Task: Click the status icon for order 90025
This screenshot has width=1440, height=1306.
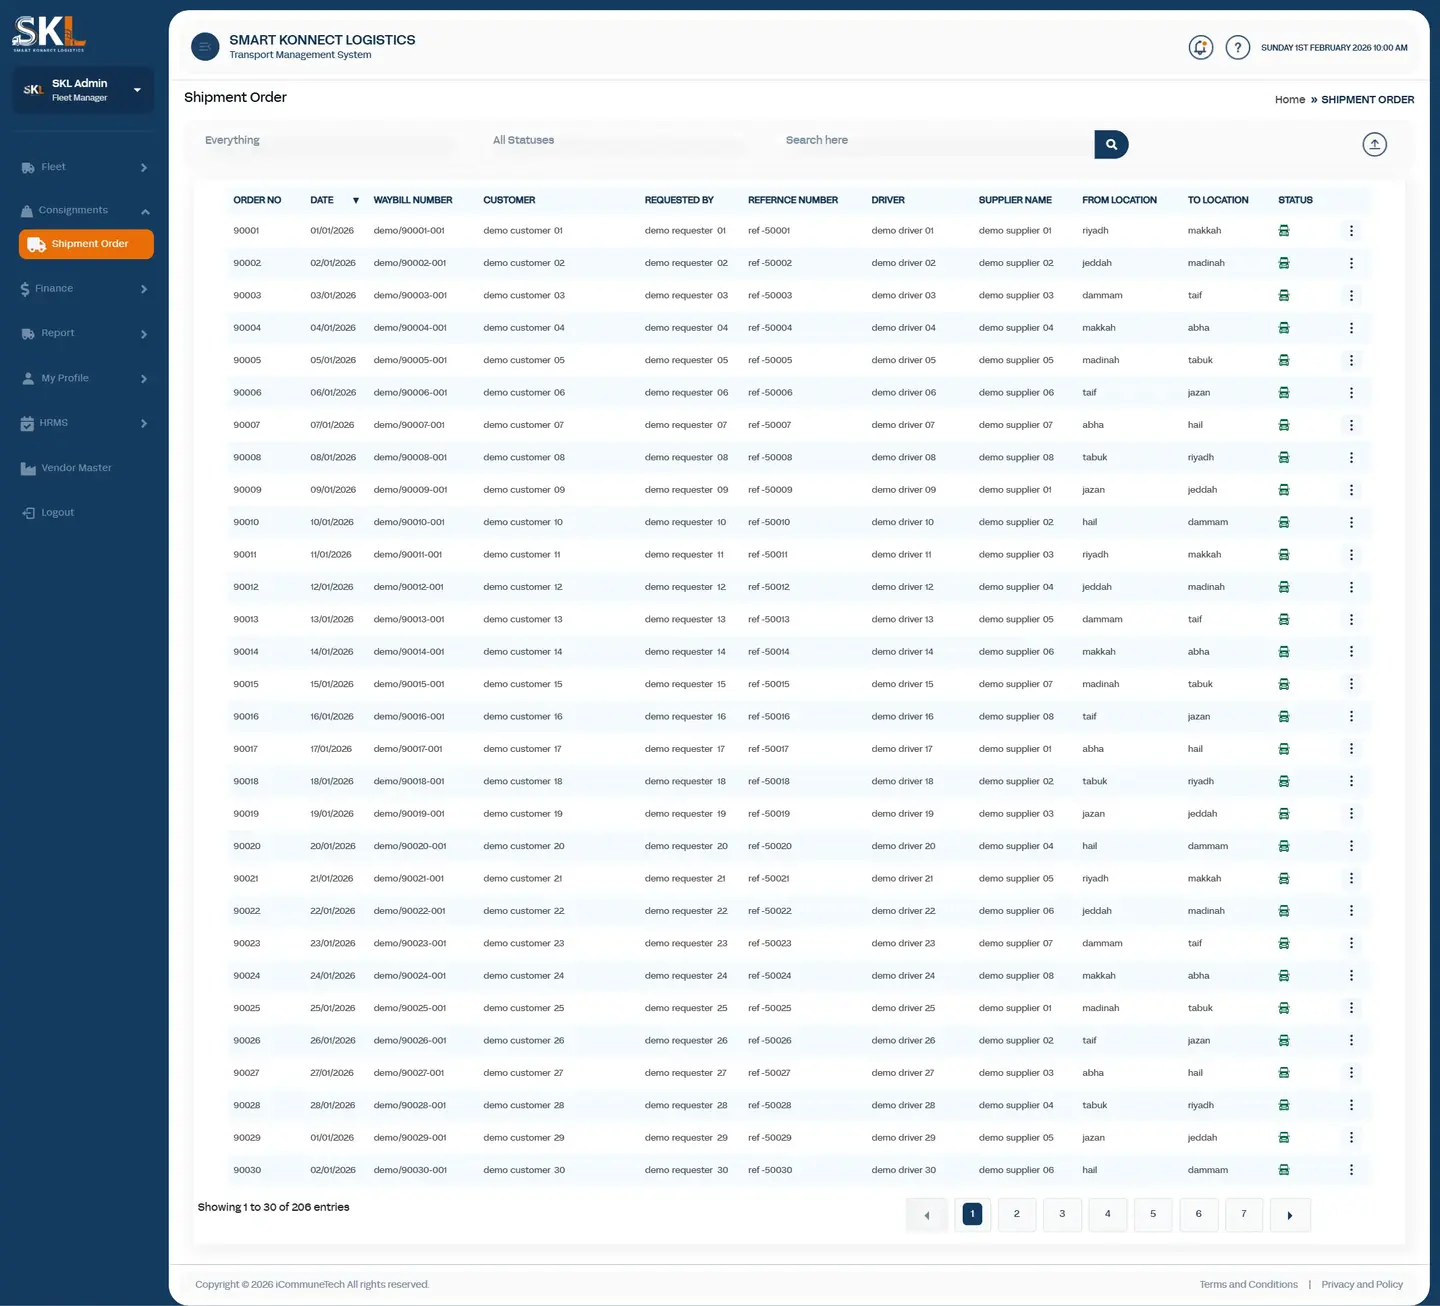Action: (x=1284, y=1008)
